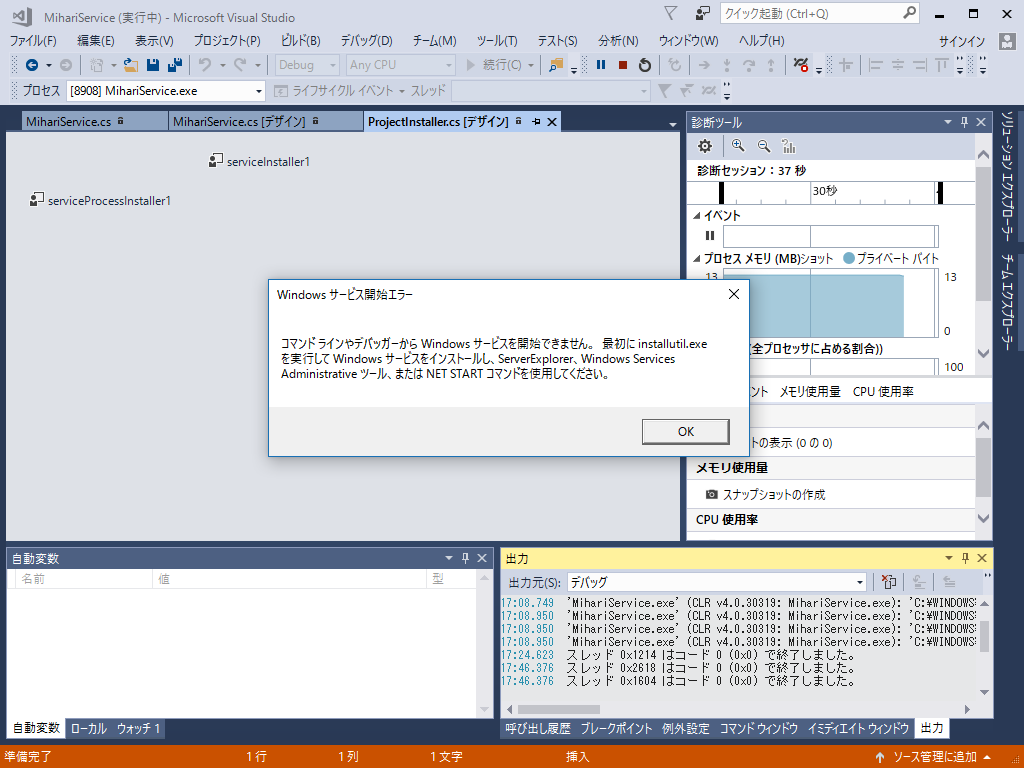Open the Any CPU platform dropdown
Image resolution: width=1024 pixels, height=768 pixels.
tap(400, 65)
